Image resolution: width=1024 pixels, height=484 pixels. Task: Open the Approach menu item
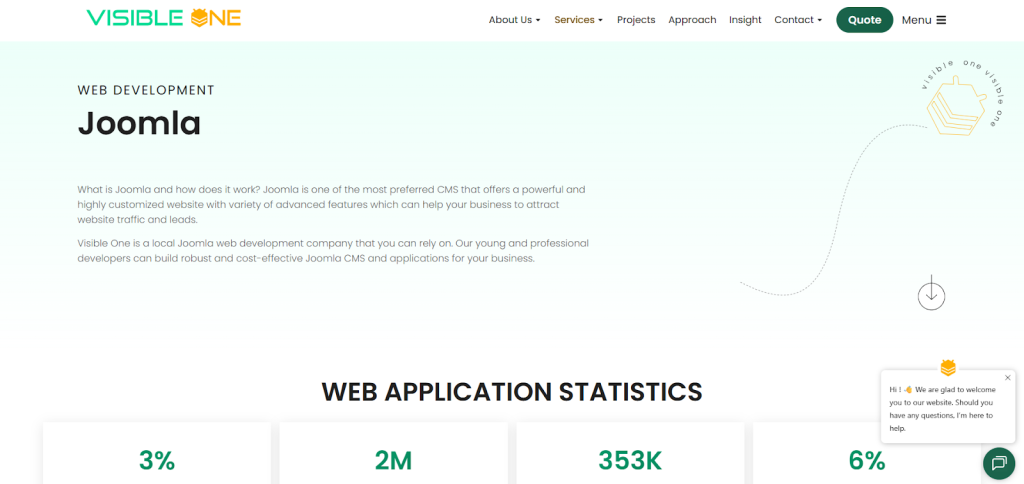[692, 20]
